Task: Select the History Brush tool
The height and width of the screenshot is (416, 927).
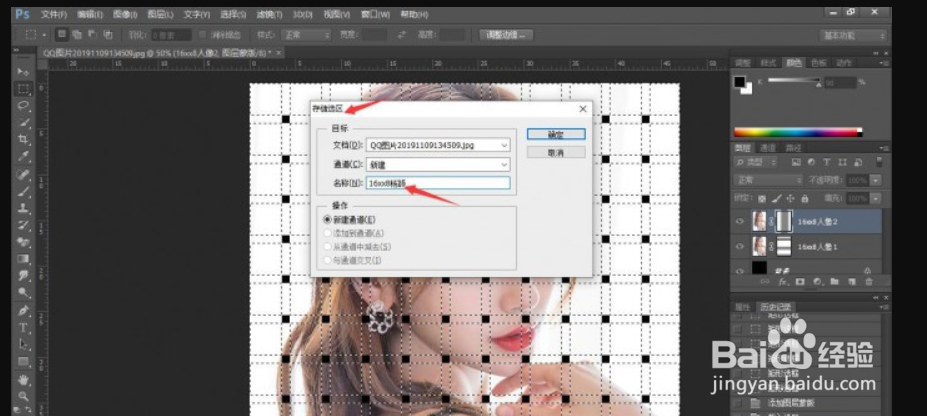Action: click(x=23, y=225)
